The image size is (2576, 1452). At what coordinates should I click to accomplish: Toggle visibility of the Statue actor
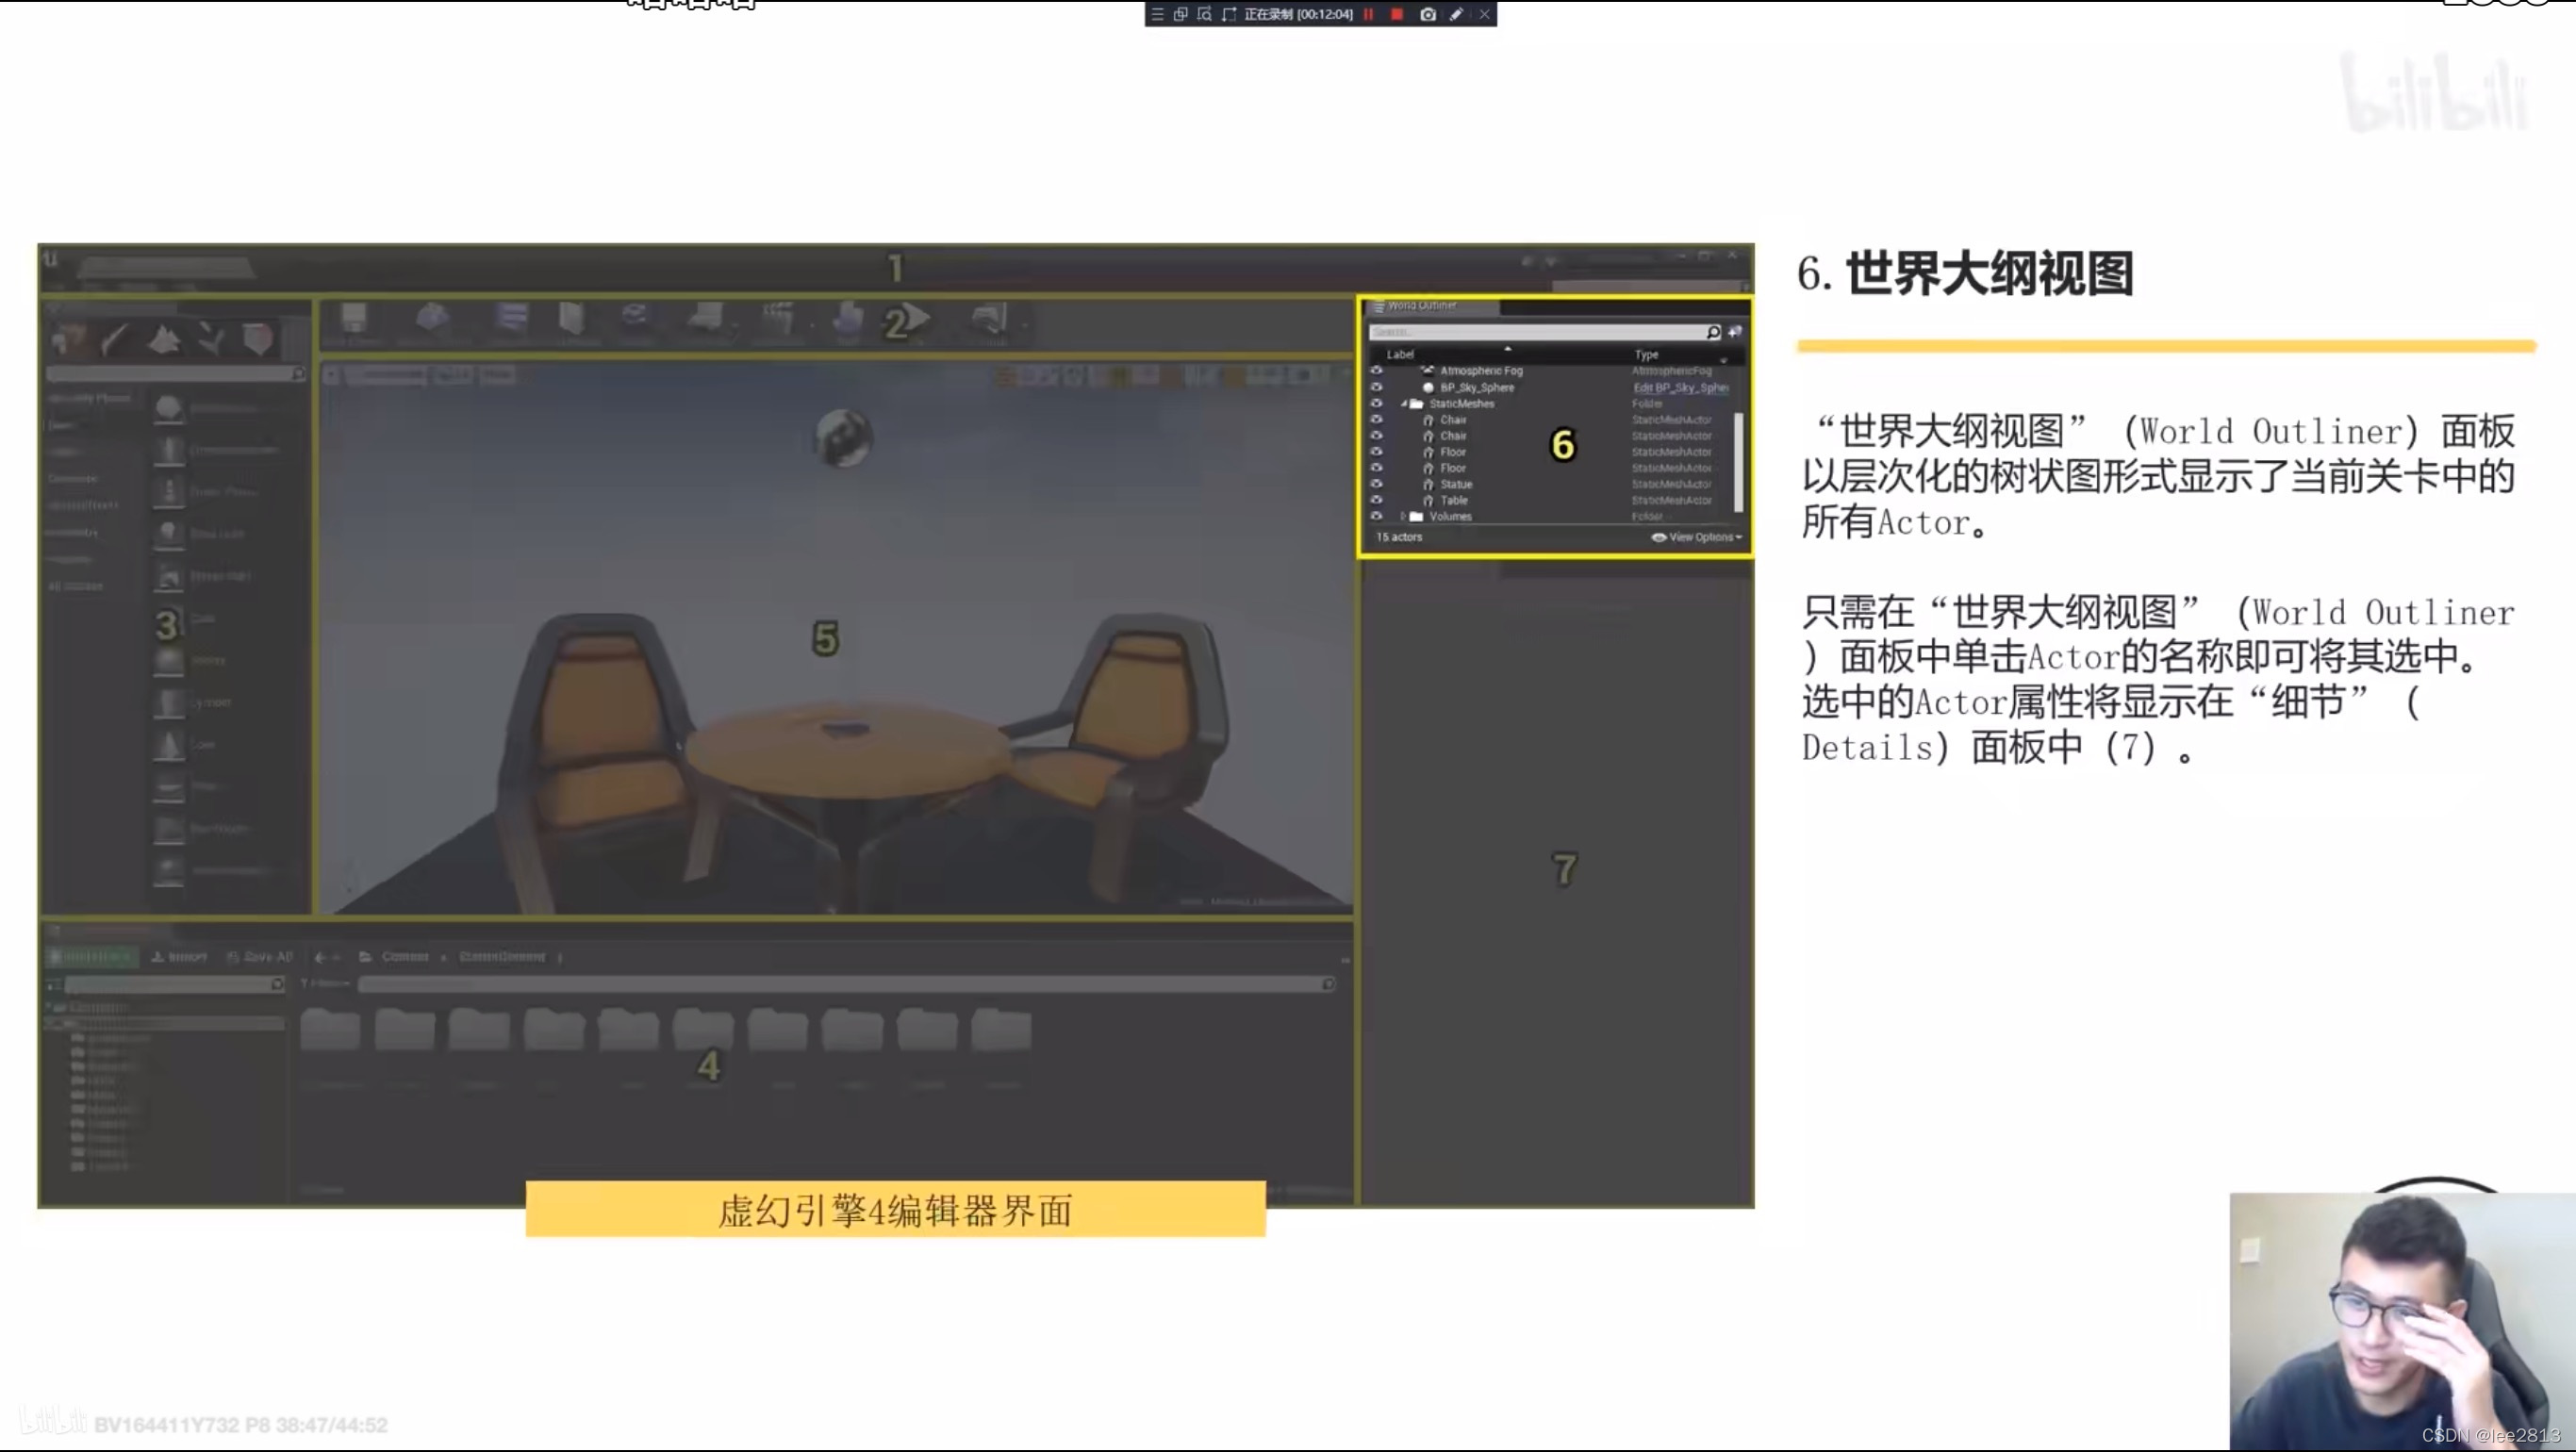click(x=1377, y=484)
